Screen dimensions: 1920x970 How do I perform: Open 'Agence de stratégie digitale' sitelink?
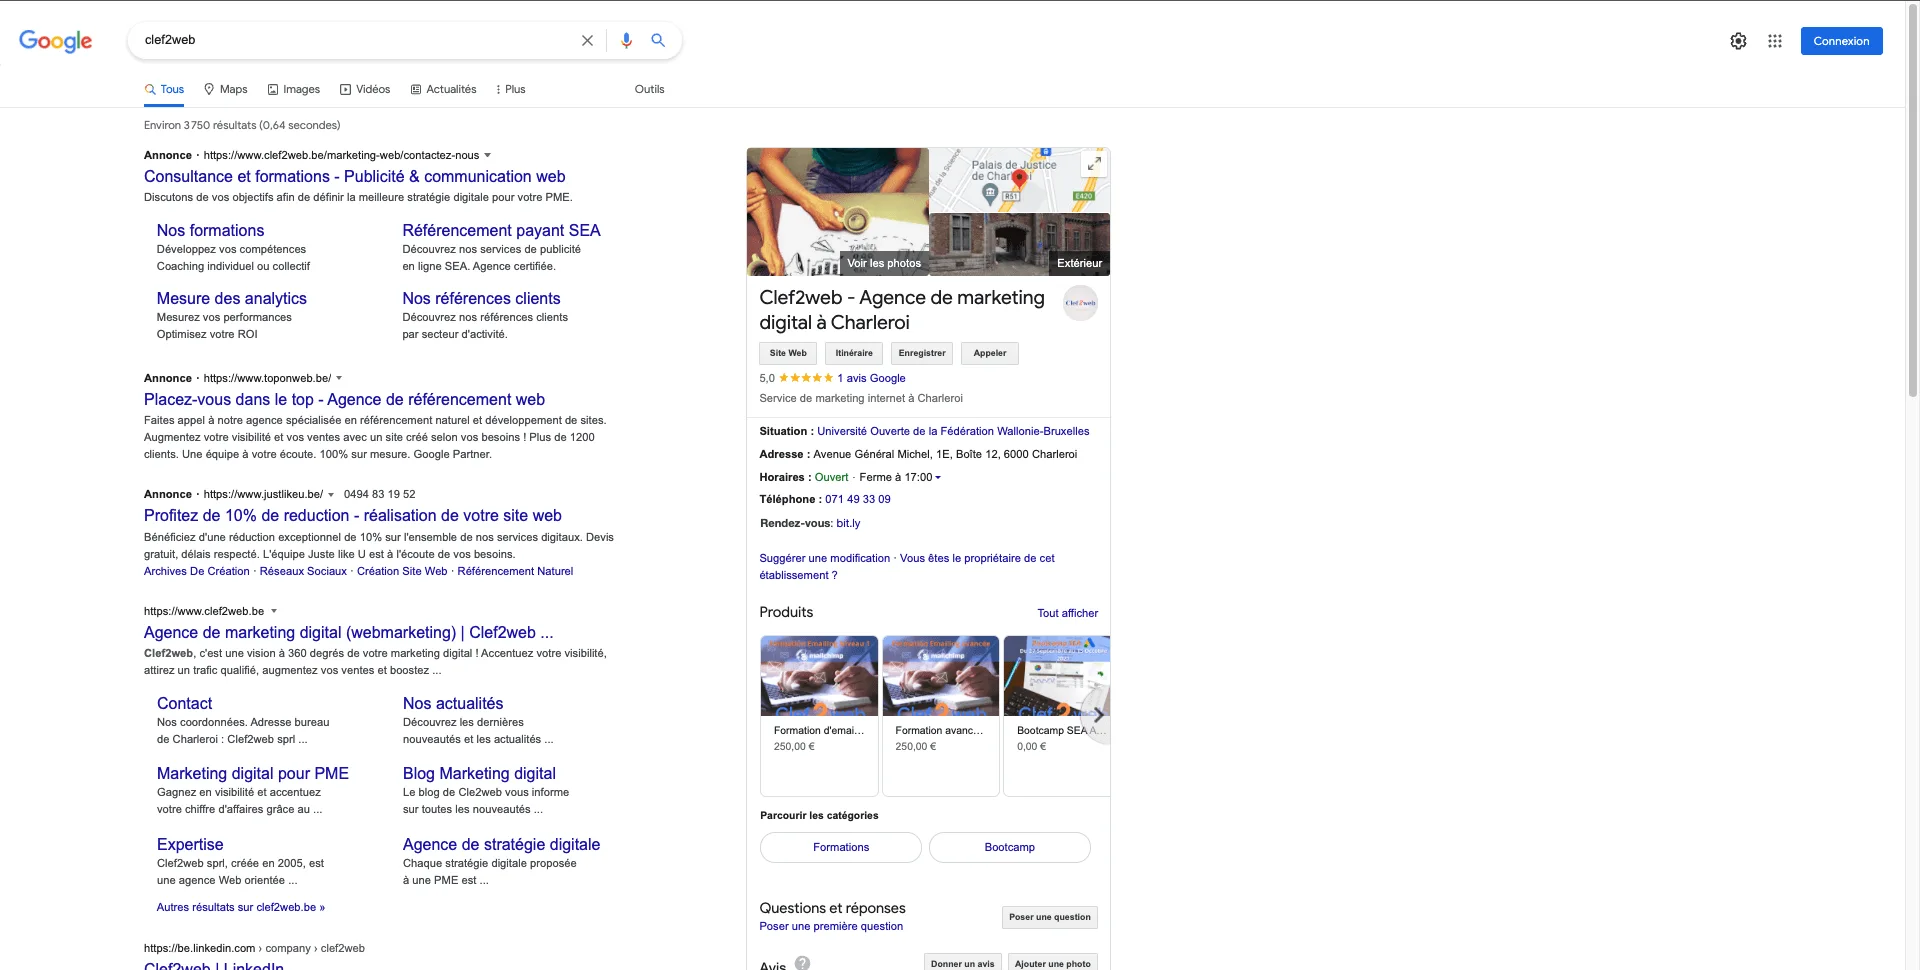click(501, 845)
